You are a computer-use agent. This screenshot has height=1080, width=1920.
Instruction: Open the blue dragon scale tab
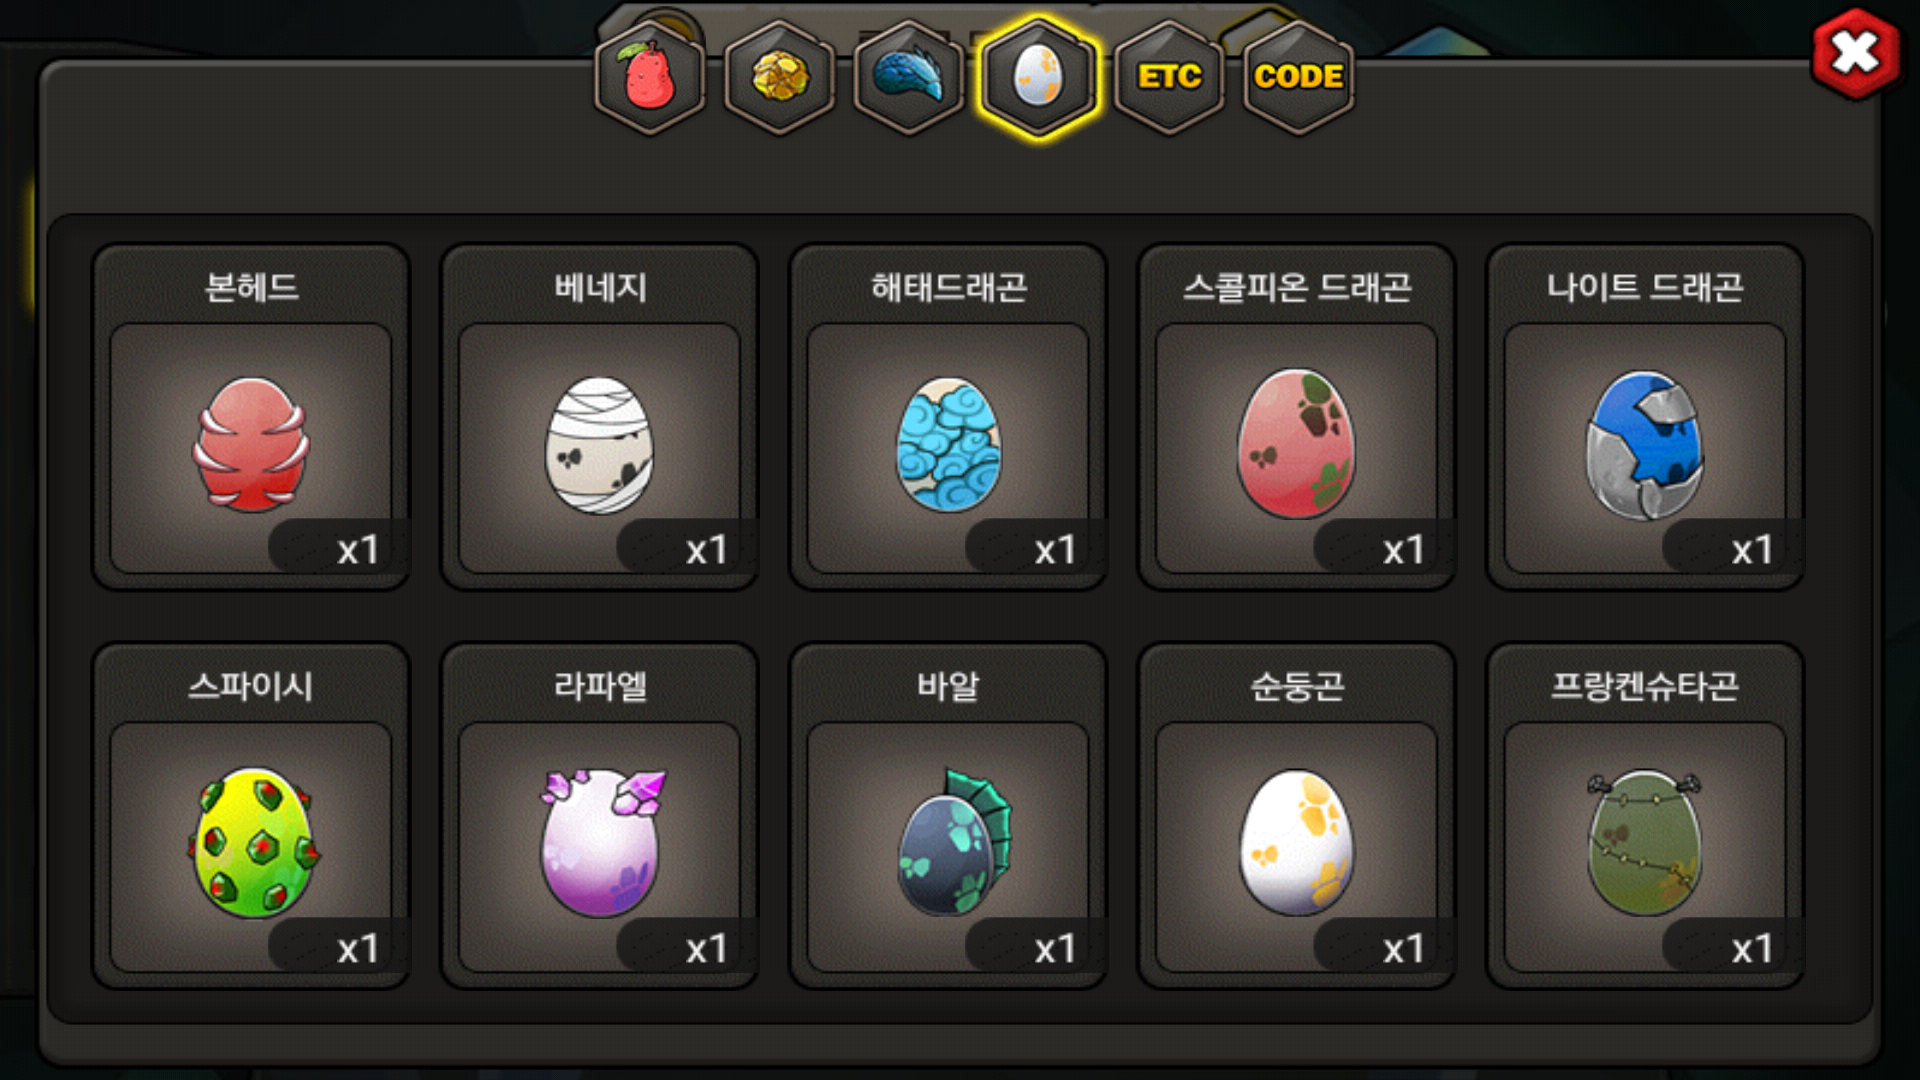[908, 77]
